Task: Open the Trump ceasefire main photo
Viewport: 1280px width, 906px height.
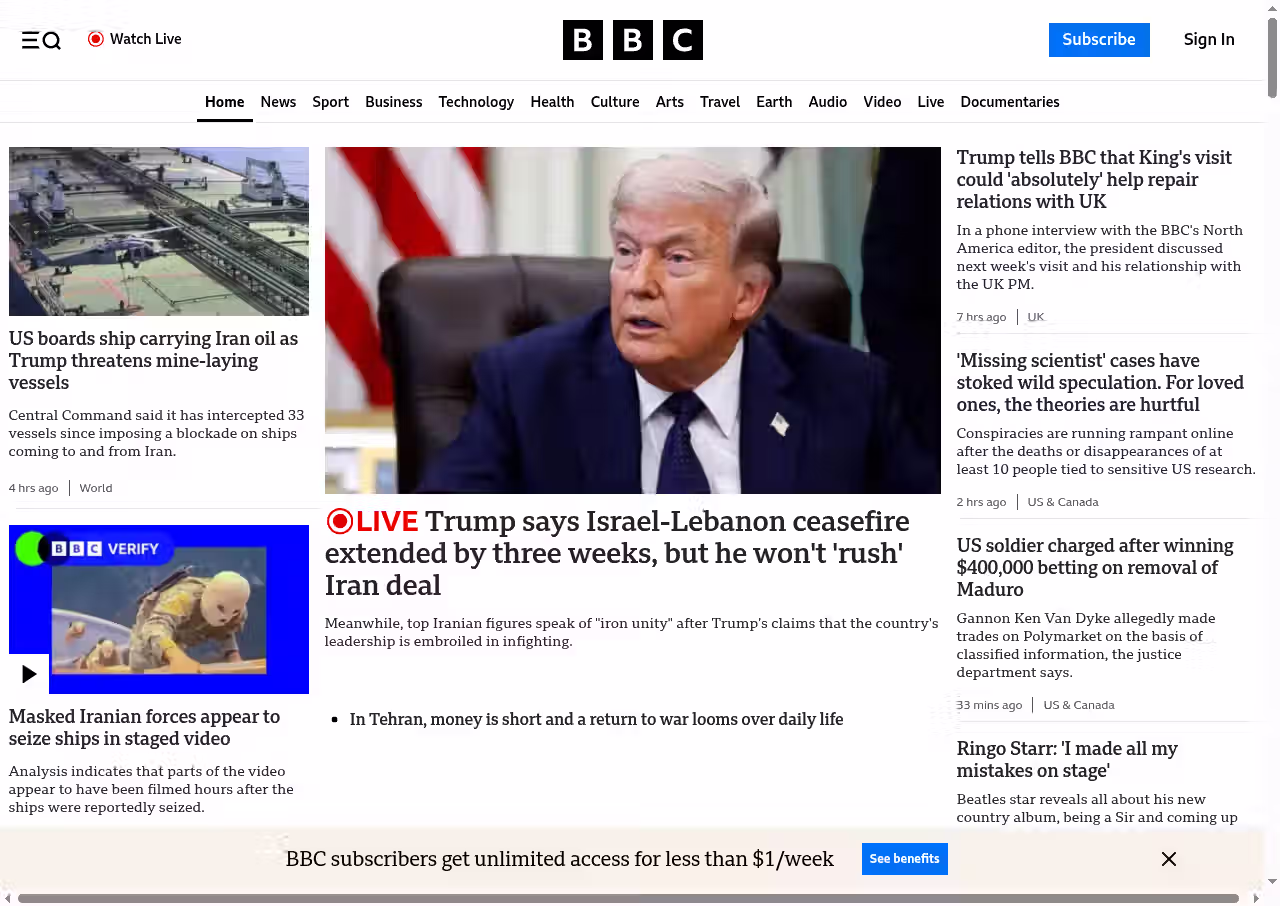Action: 632,320
